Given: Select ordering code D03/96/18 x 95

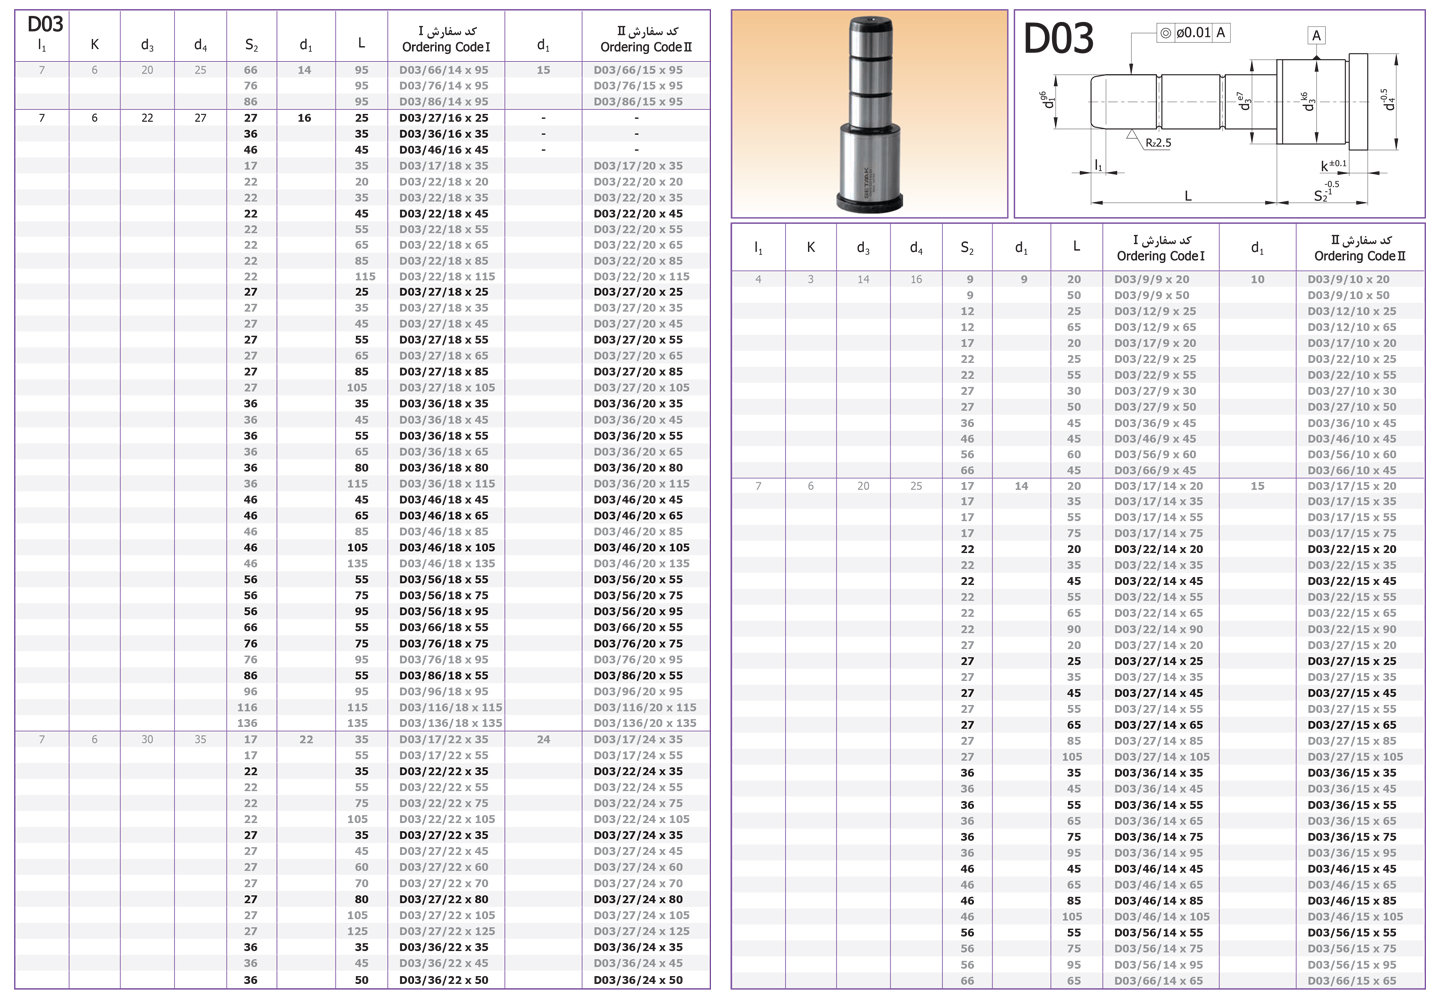Looking at the screenshot, I should [x=444, y=692].
